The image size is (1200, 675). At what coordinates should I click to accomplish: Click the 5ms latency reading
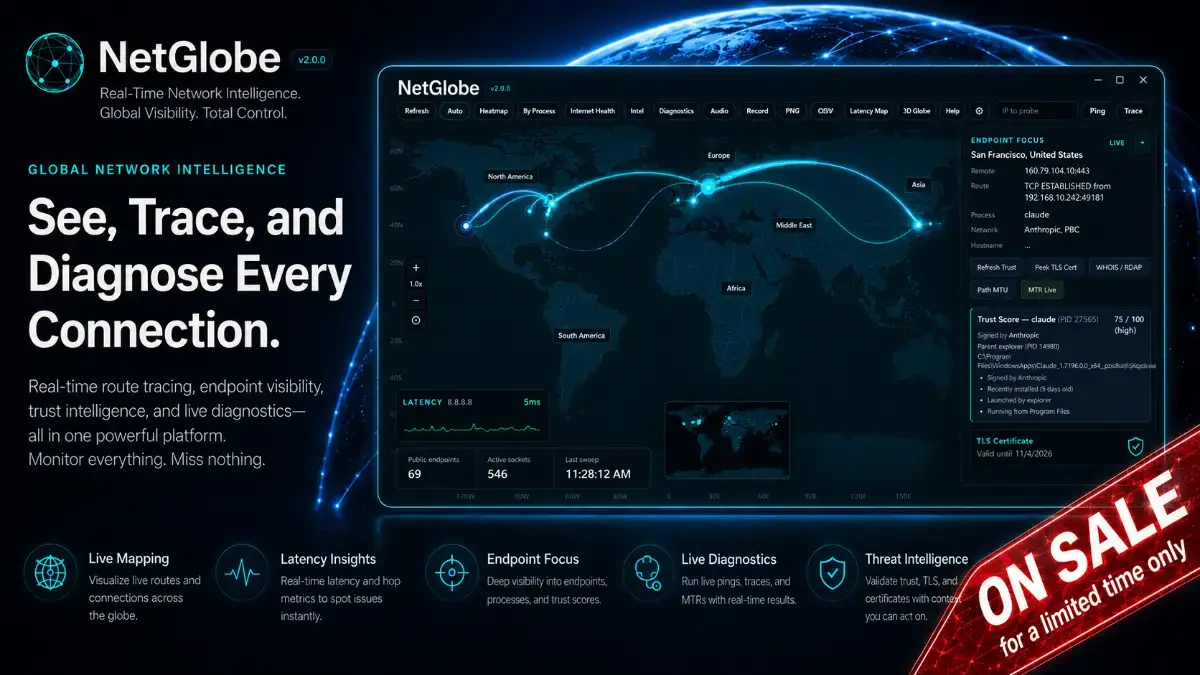pyautogui.click(x=530, y=401)
